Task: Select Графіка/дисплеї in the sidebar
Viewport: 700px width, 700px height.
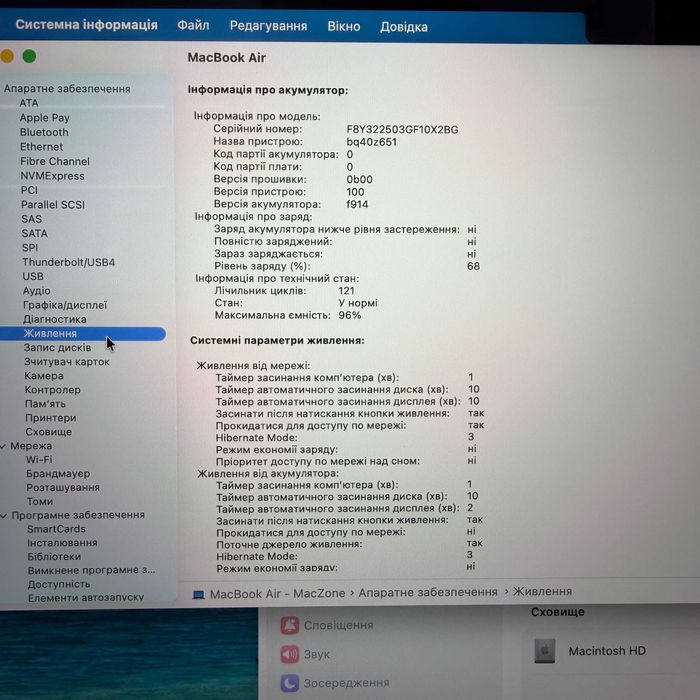Action: [x=65, y=305]
